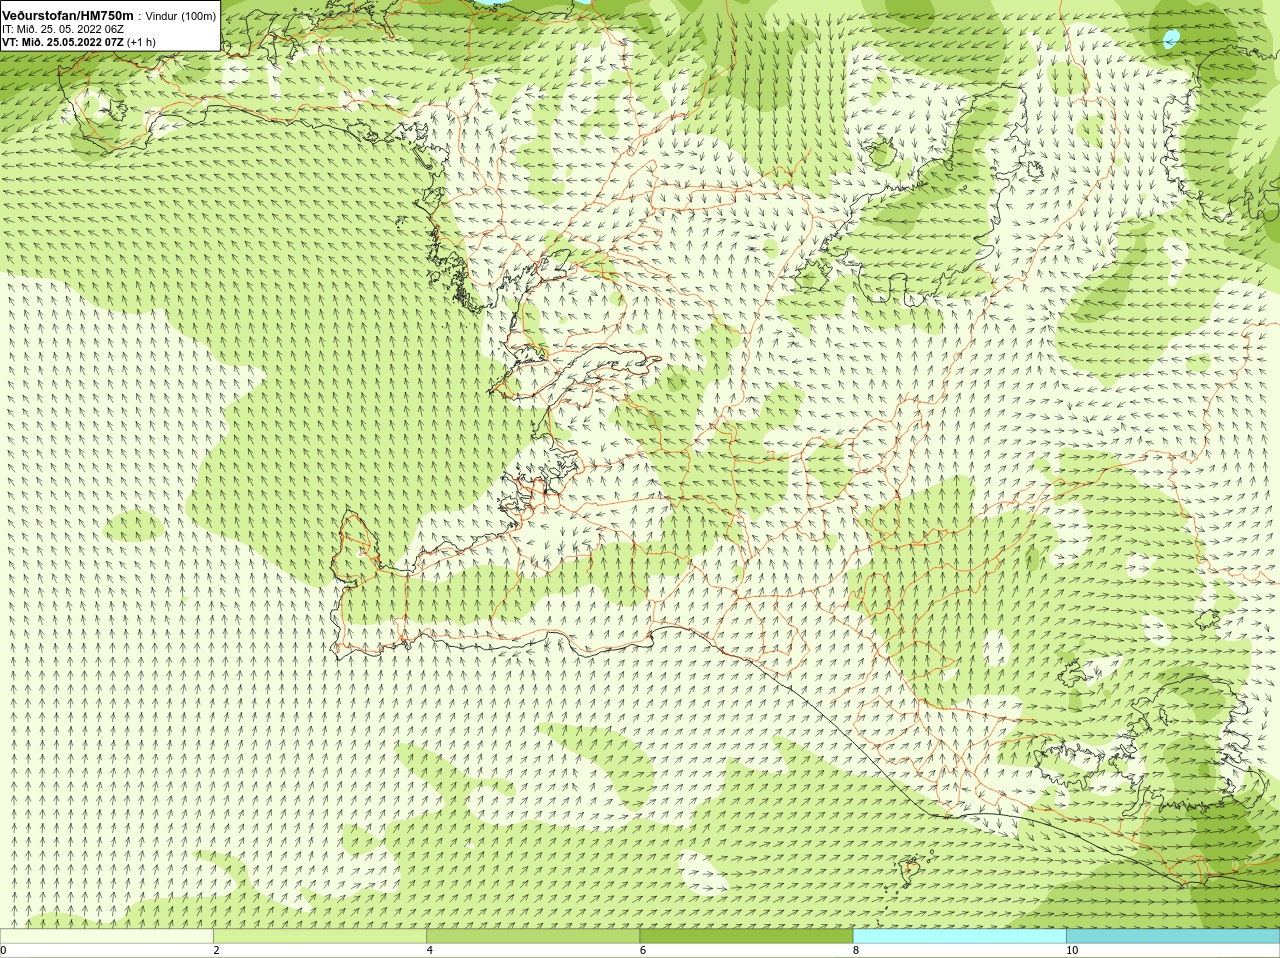Click the legend scale label '4'

pyautogui.click(x=429, y=950)
